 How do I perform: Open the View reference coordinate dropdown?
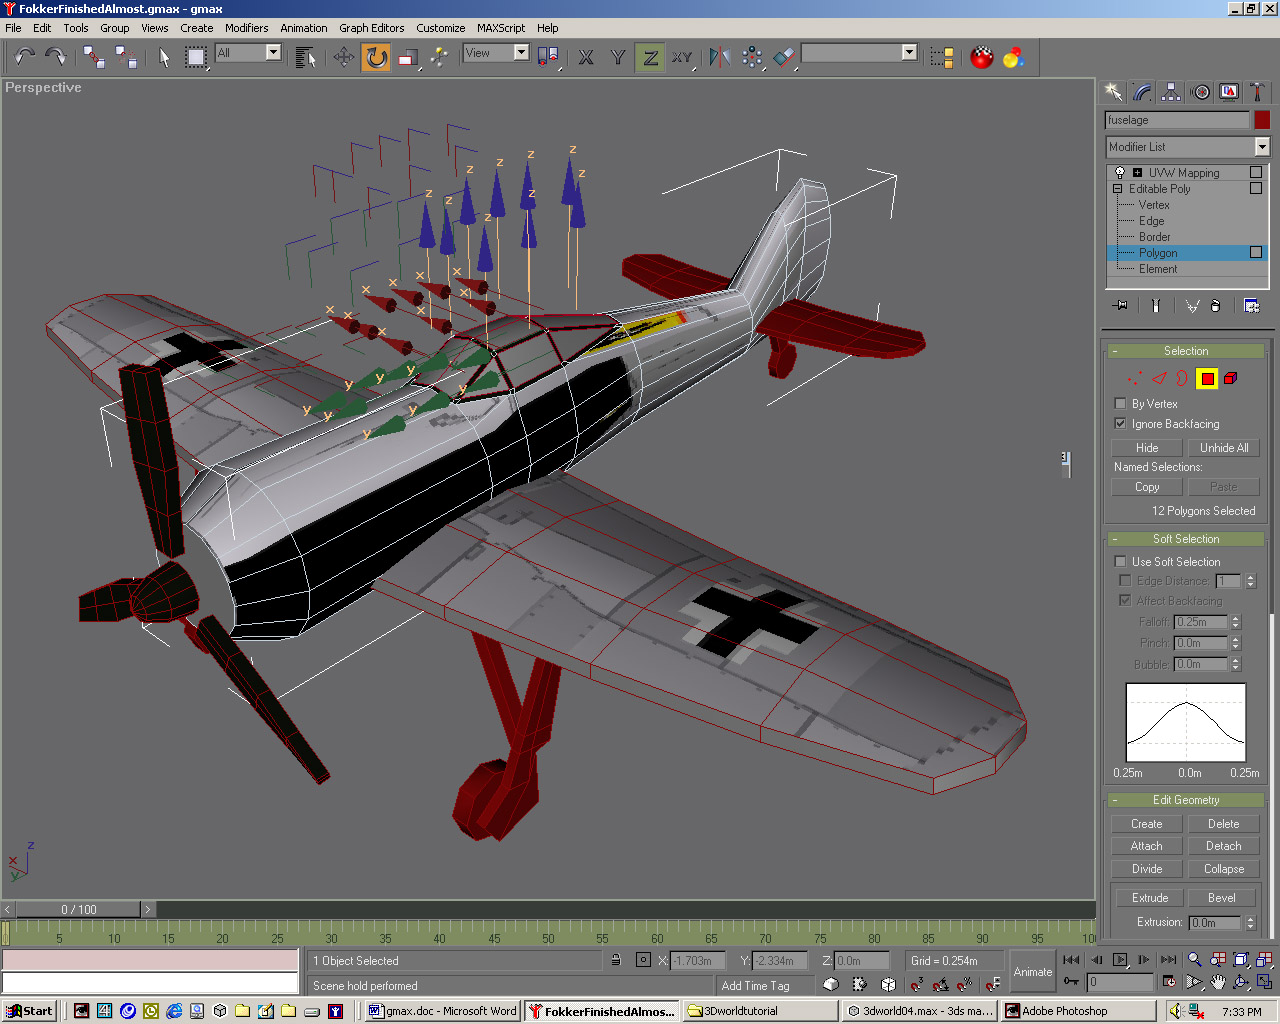521,53
